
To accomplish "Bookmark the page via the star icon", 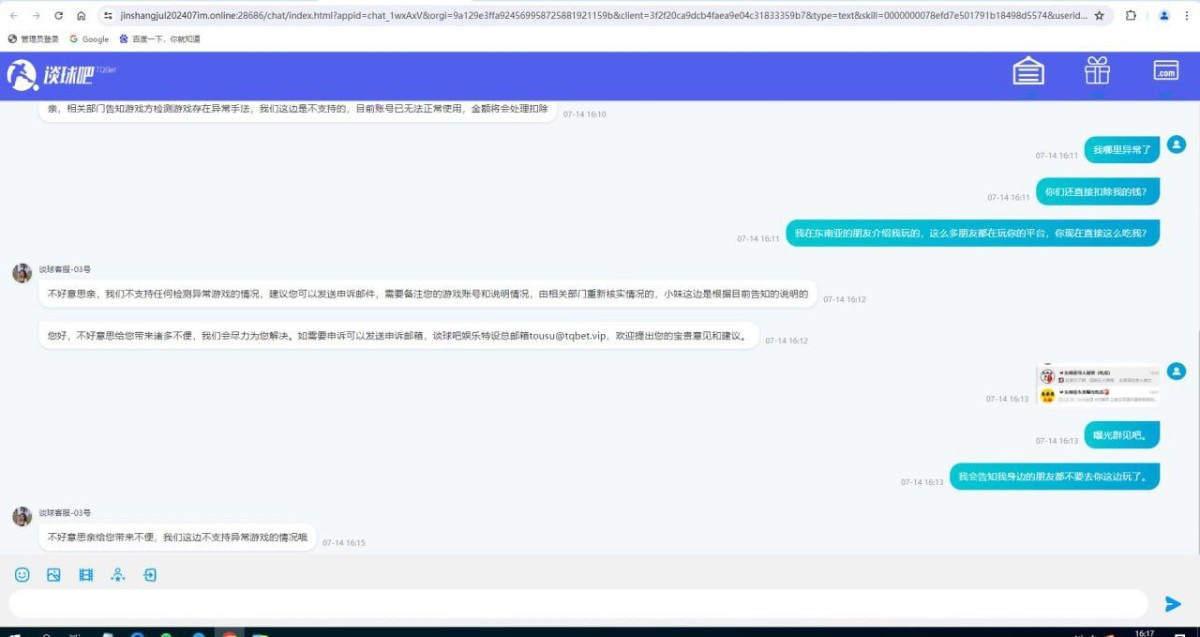I will [1101, 17].
